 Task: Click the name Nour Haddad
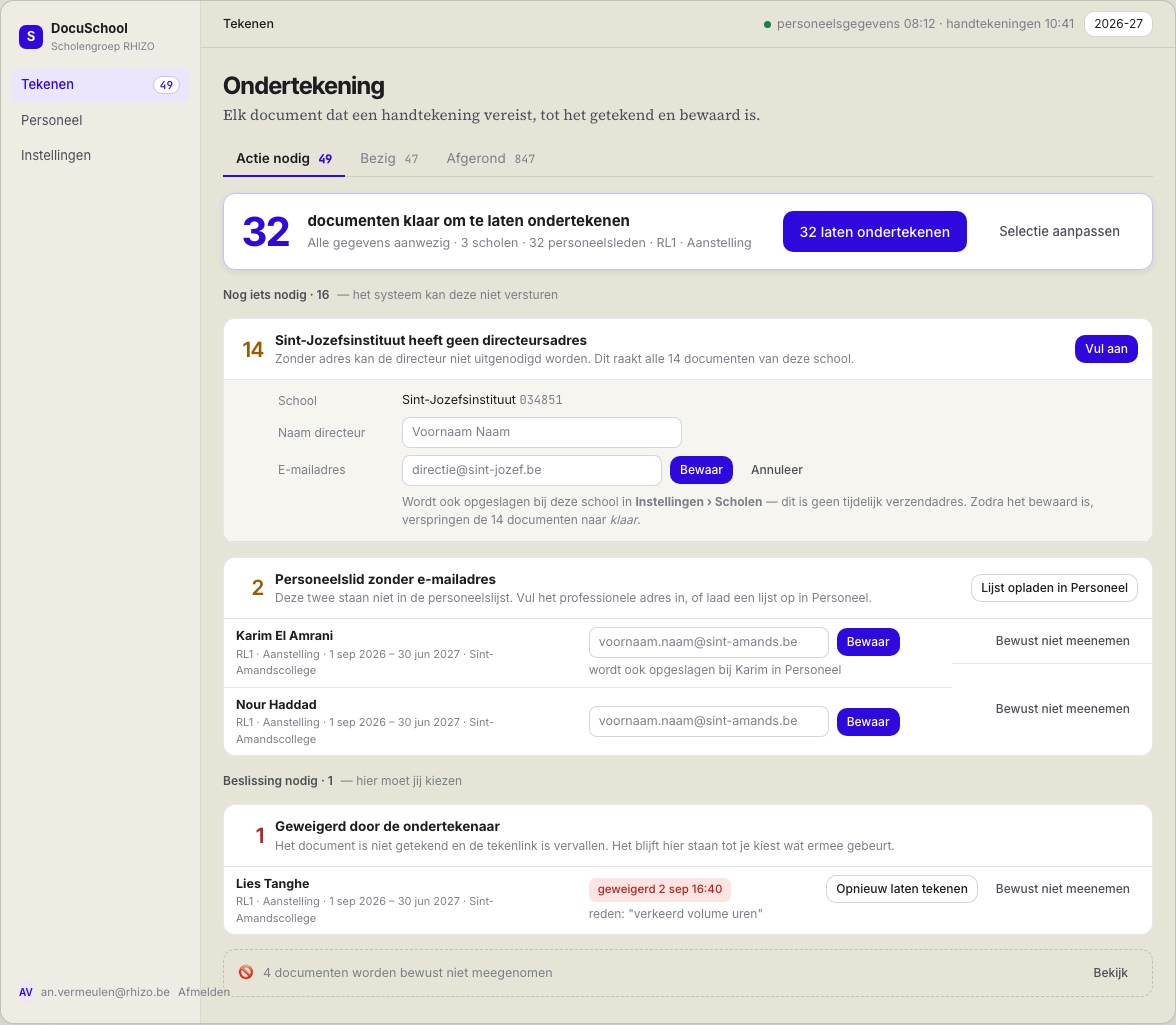click(x=276, y=705)
